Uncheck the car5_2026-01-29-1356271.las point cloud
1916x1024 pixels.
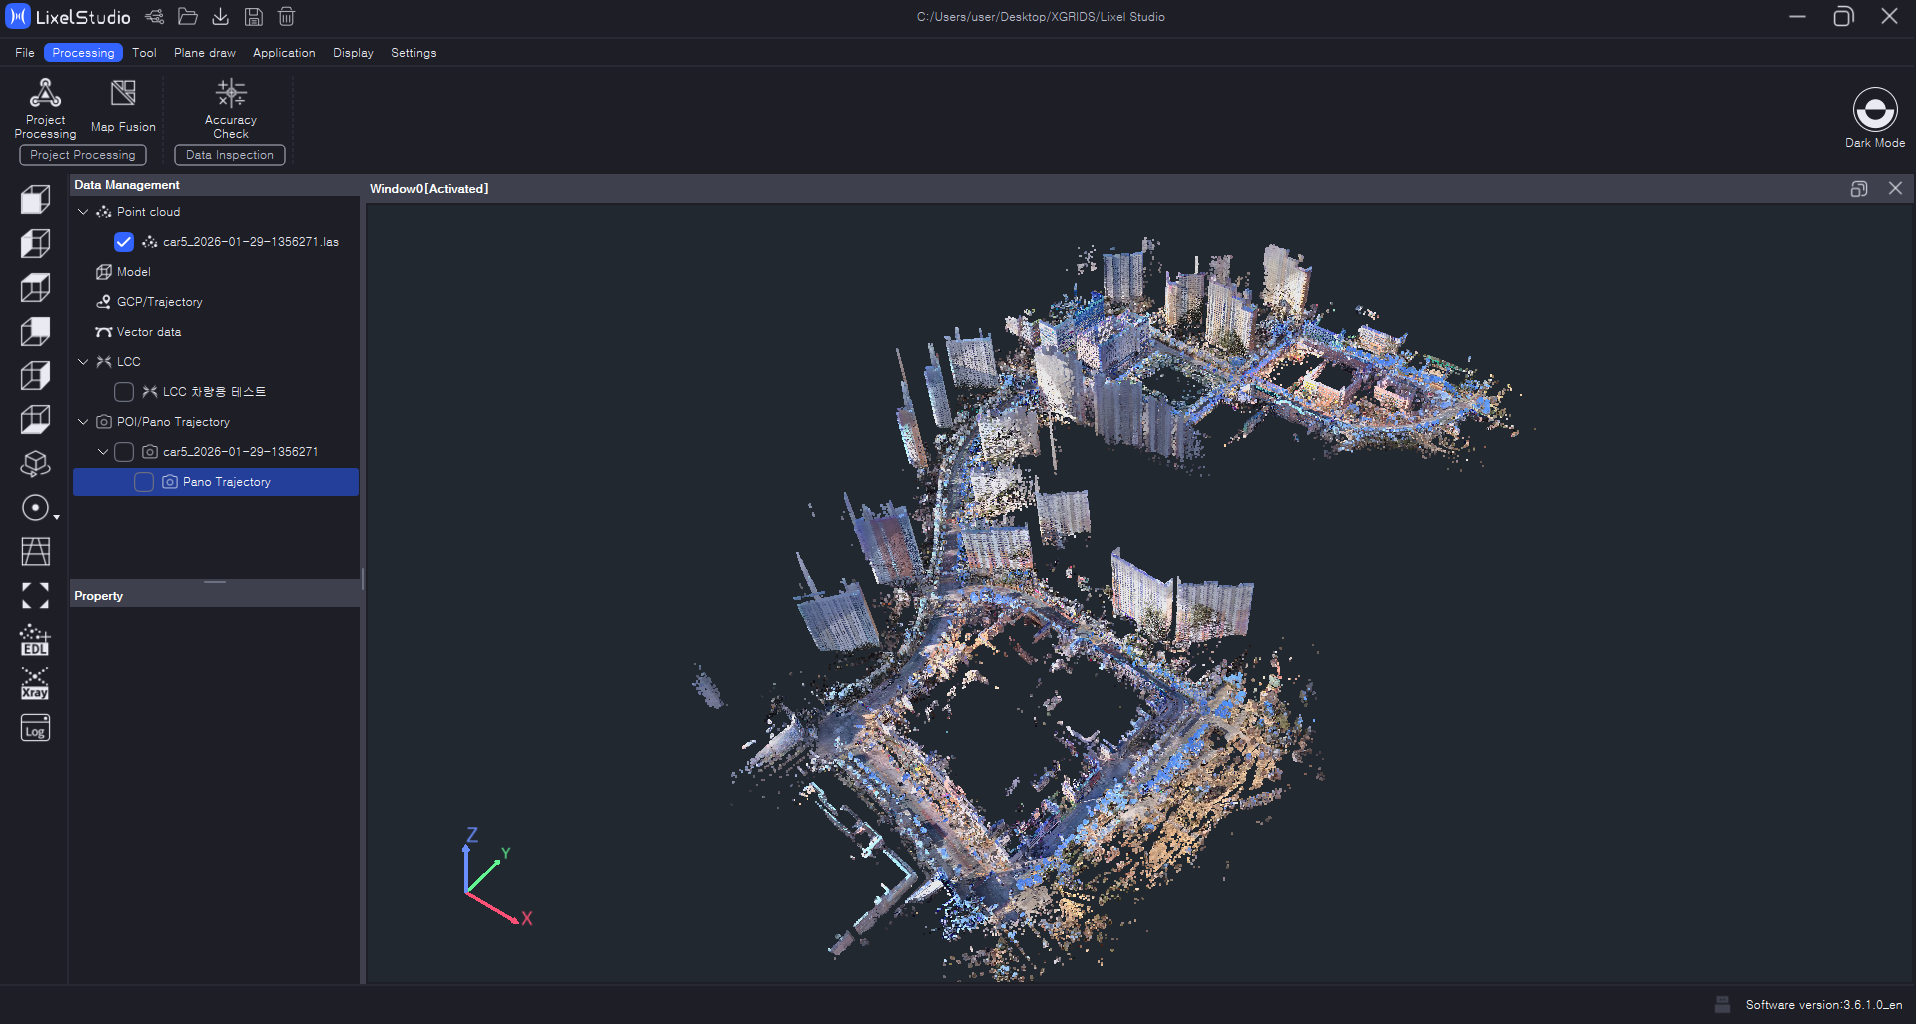pyautogui.click(x=124, y=242)
